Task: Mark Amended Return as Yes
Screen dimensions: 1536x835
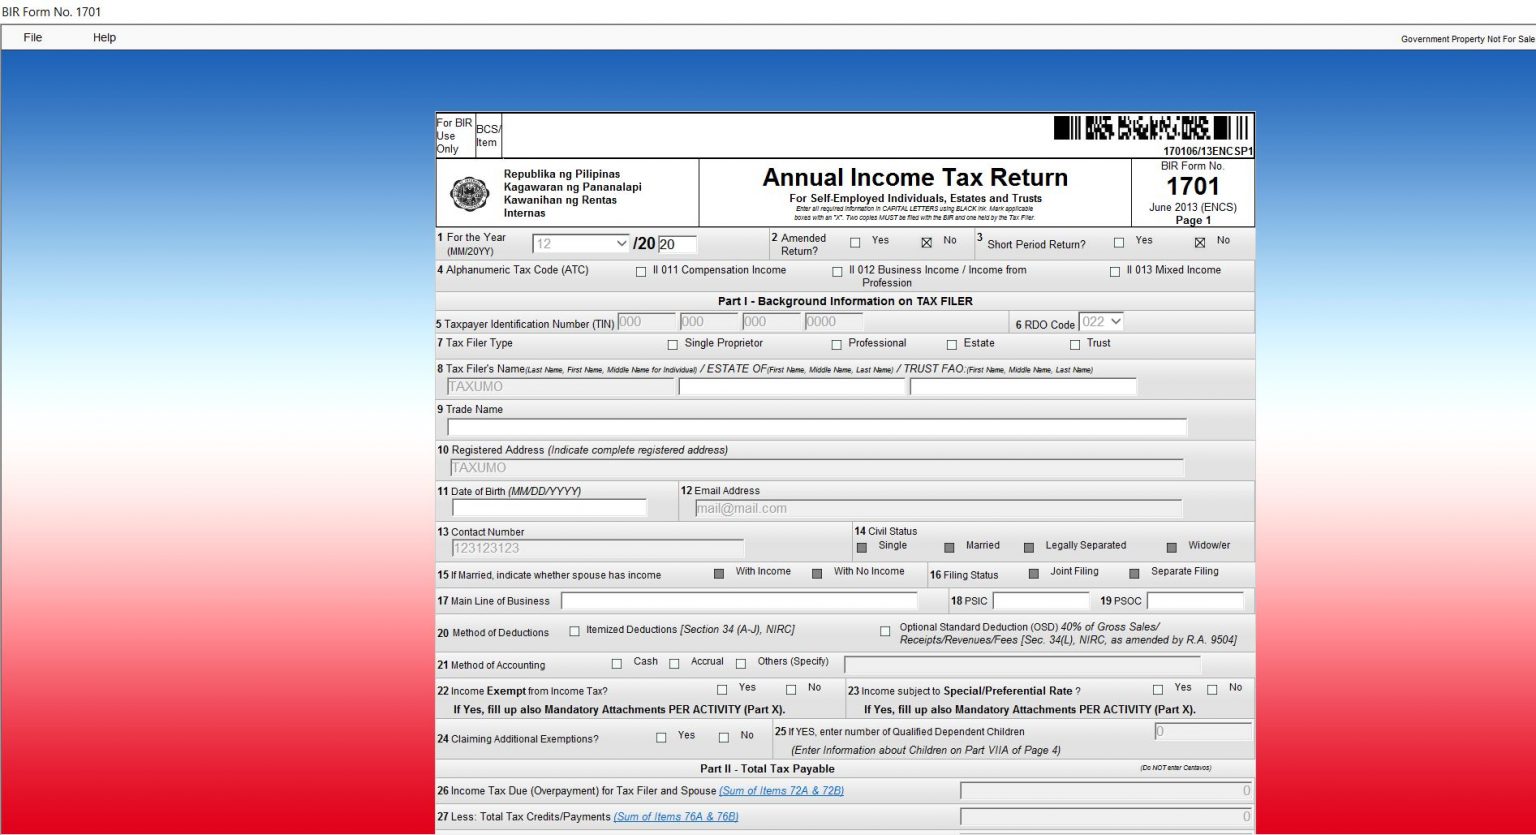Action: tap(855, 241)
